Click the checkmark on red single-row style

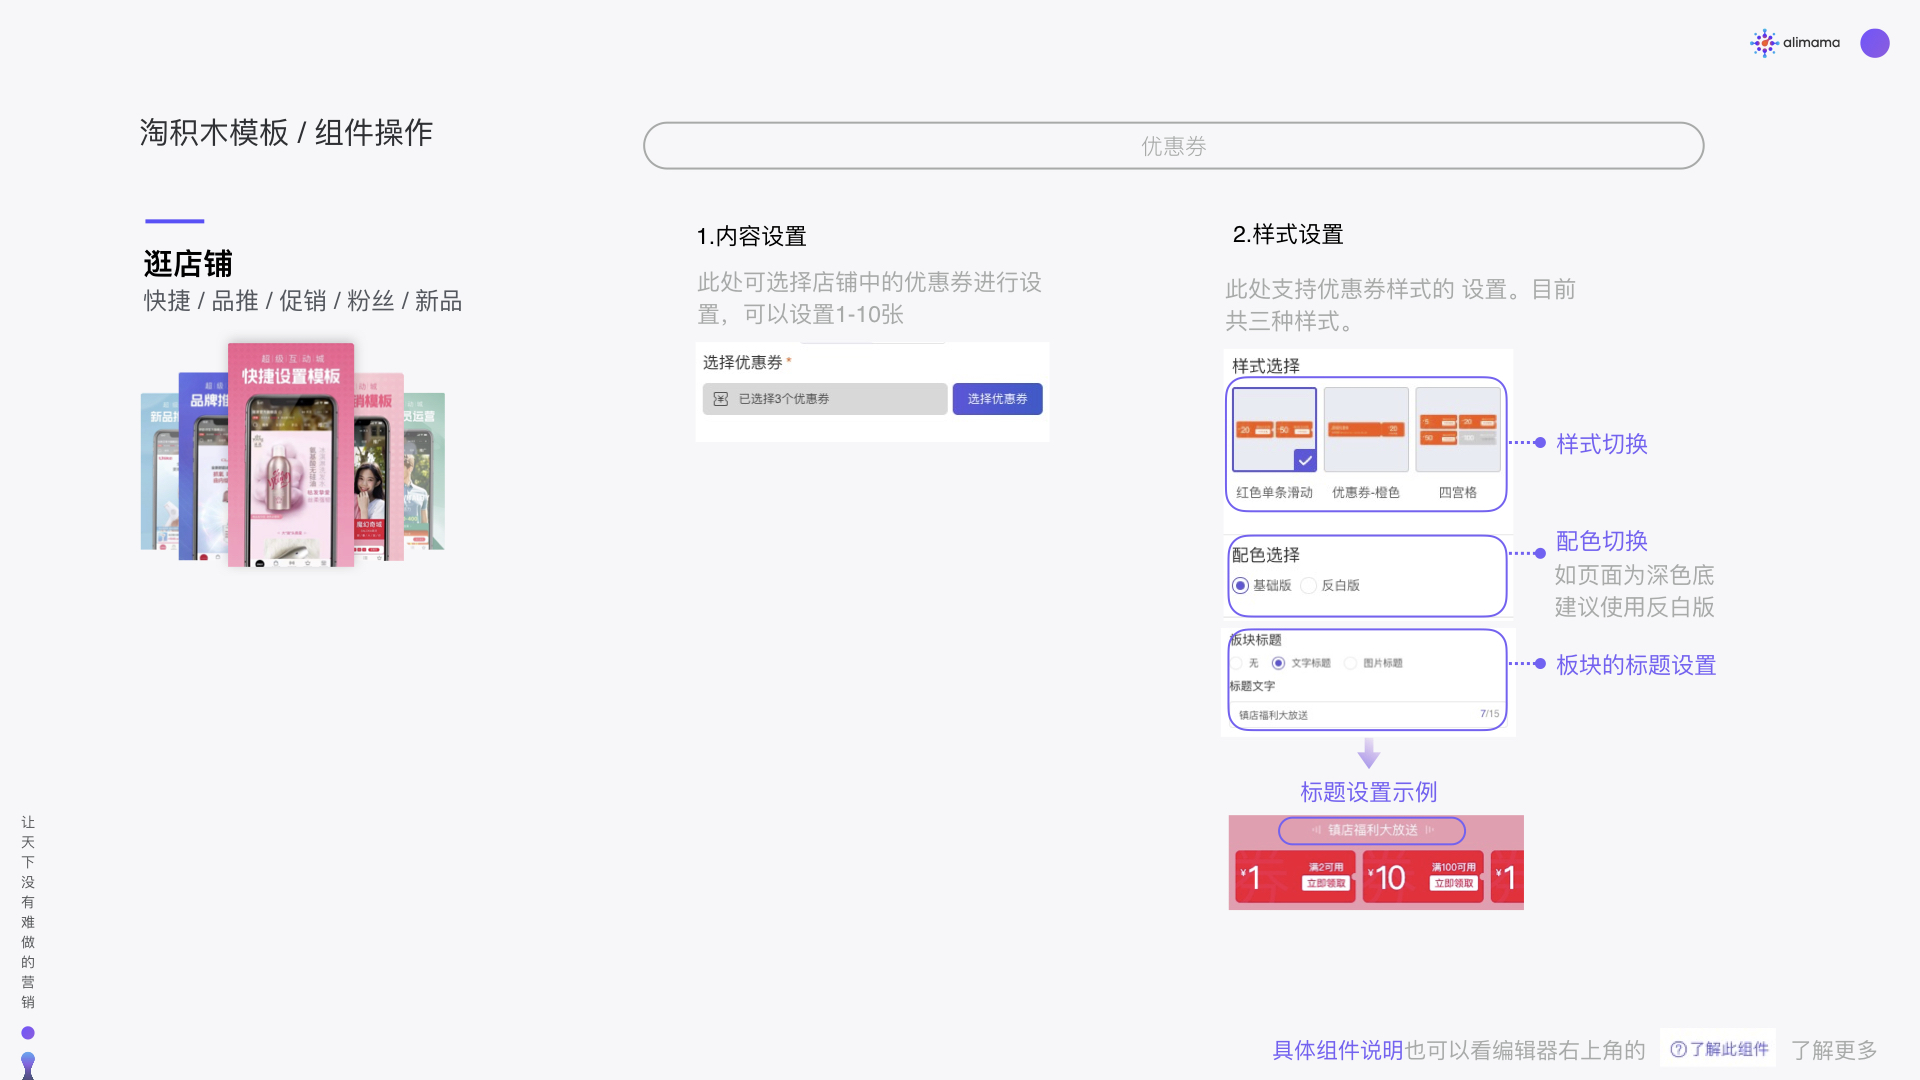(x=1305, y=460)
